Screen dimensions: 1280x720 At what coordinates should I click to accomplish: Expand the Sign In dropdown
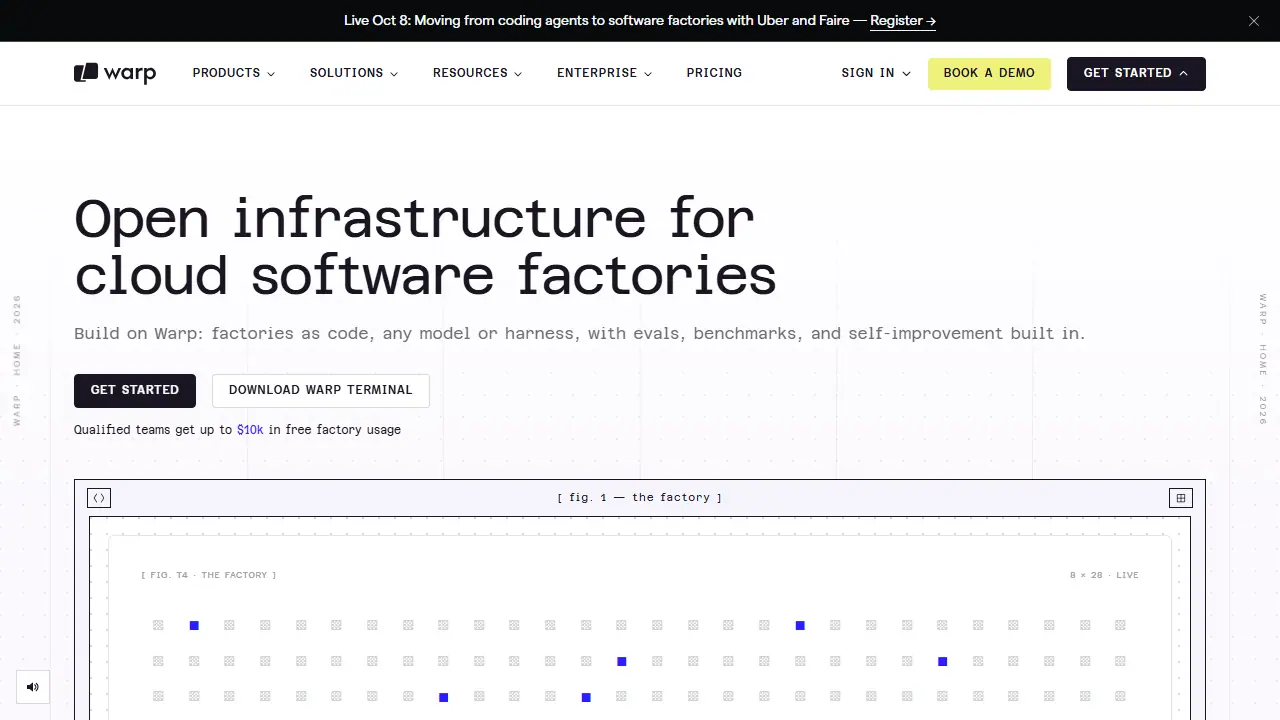[876, 73]
